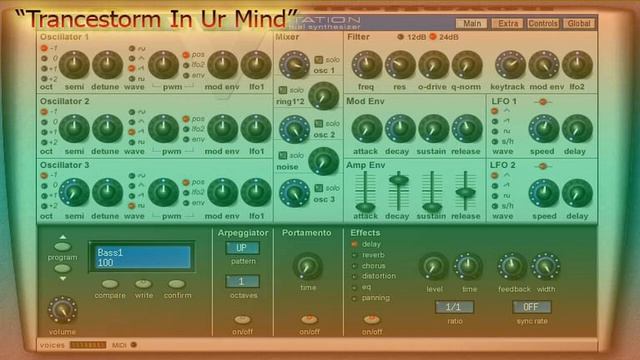Select the distortion effect
Image resolution: width=640 pixels, height=360 pixels.
coord(354,276)
